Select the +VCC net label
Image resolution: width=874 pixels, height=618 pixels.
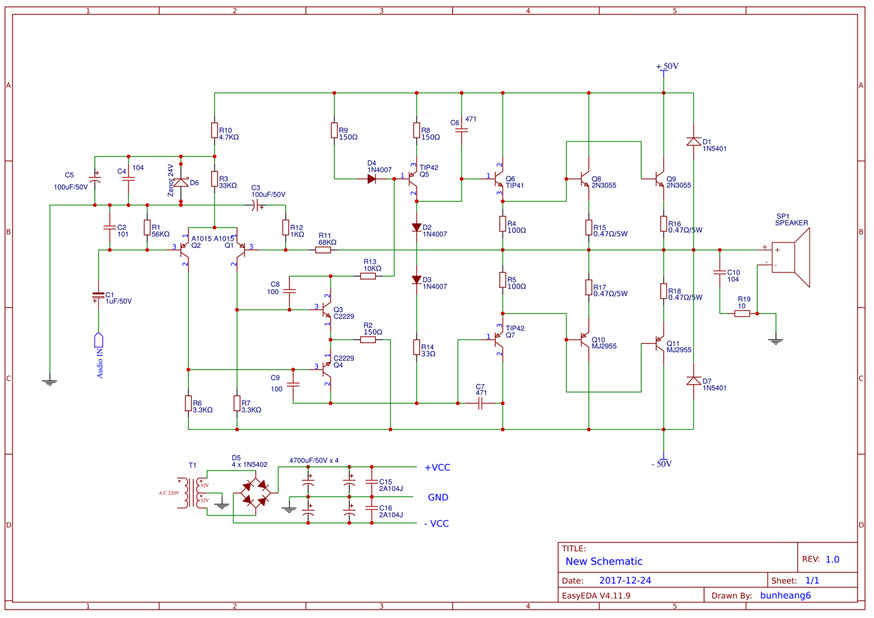[x=437, y=467]
